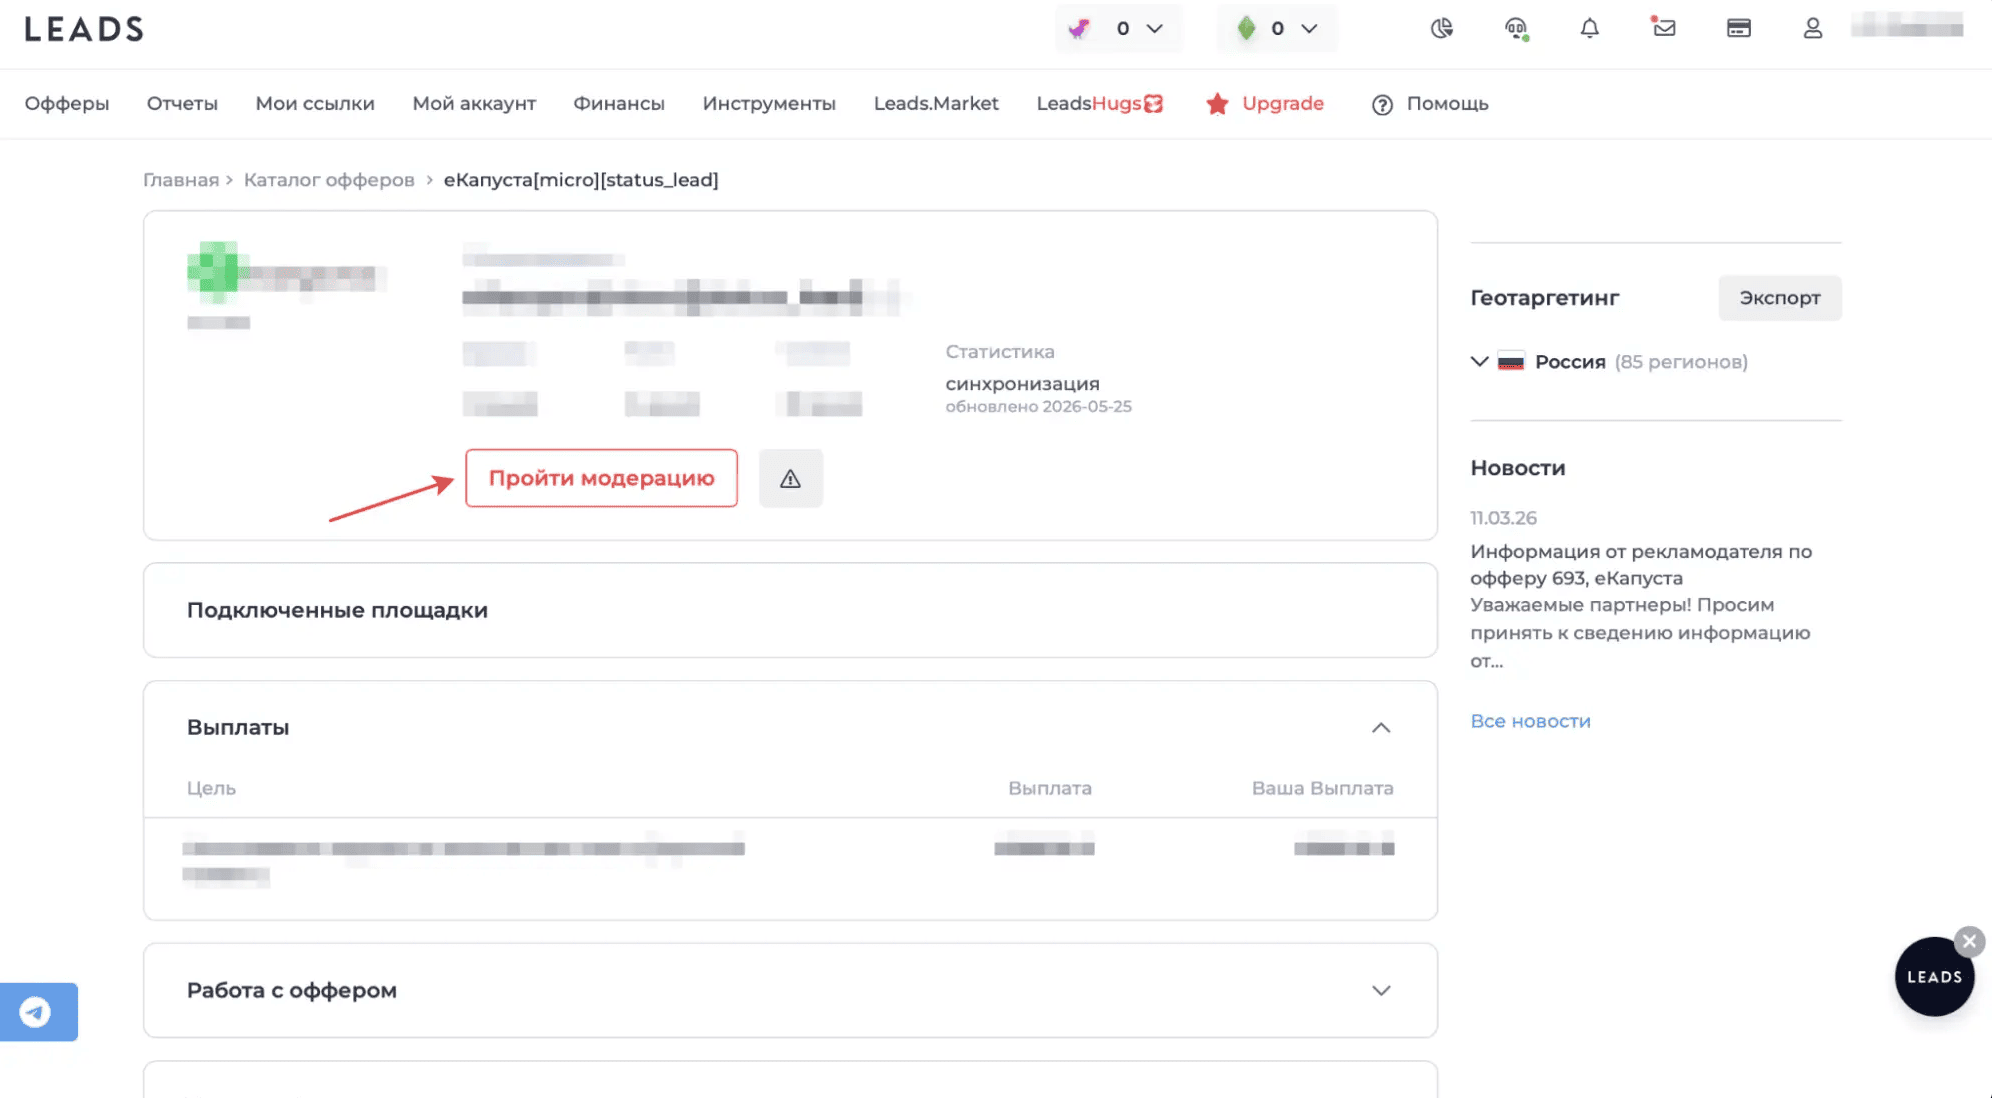
Task: Click the еКапуста[micro][status_lead] breadcrumb text
Action: pyautogui.click(x=581, y=180)
